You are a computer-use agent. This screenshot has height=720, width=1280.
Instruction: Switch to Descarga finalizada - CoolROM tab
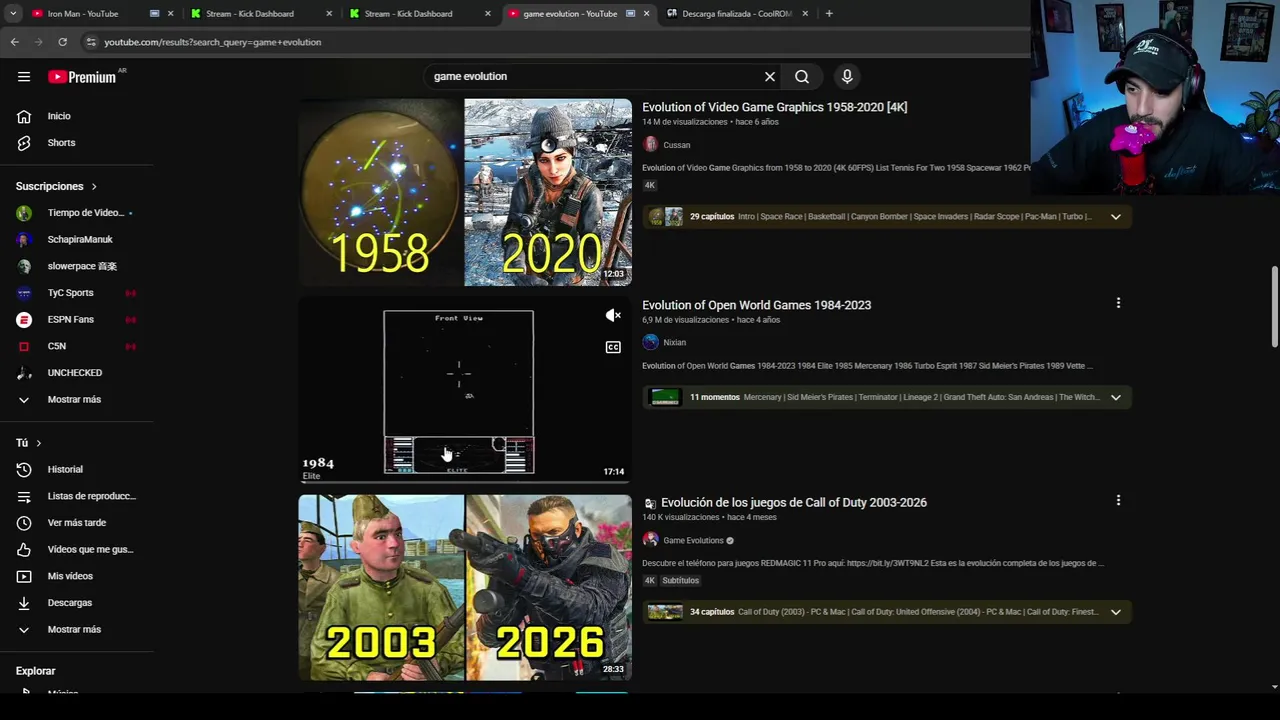tap(736, 14)
